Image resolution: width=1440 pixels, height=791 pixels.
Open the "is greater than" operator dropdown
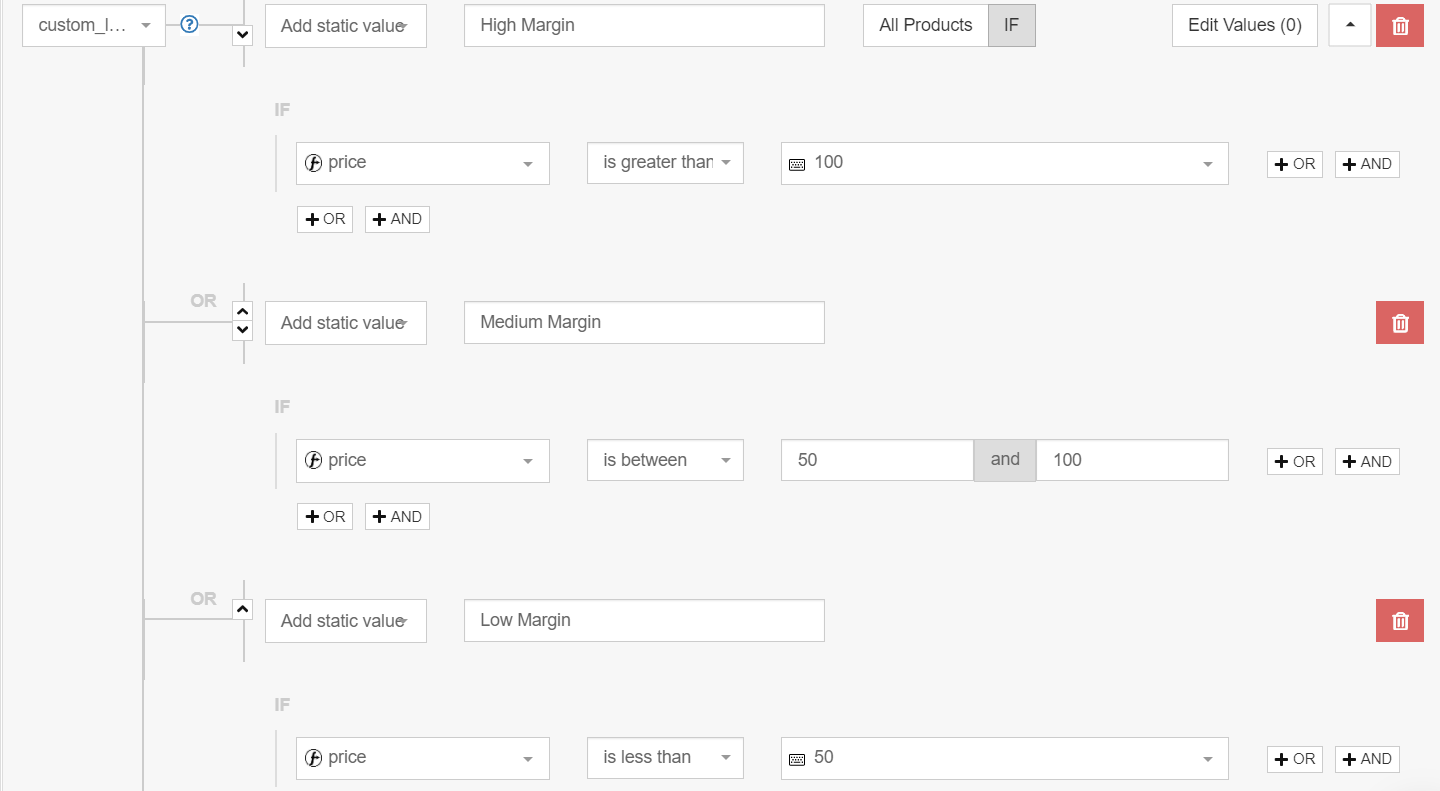pos(665,163)
